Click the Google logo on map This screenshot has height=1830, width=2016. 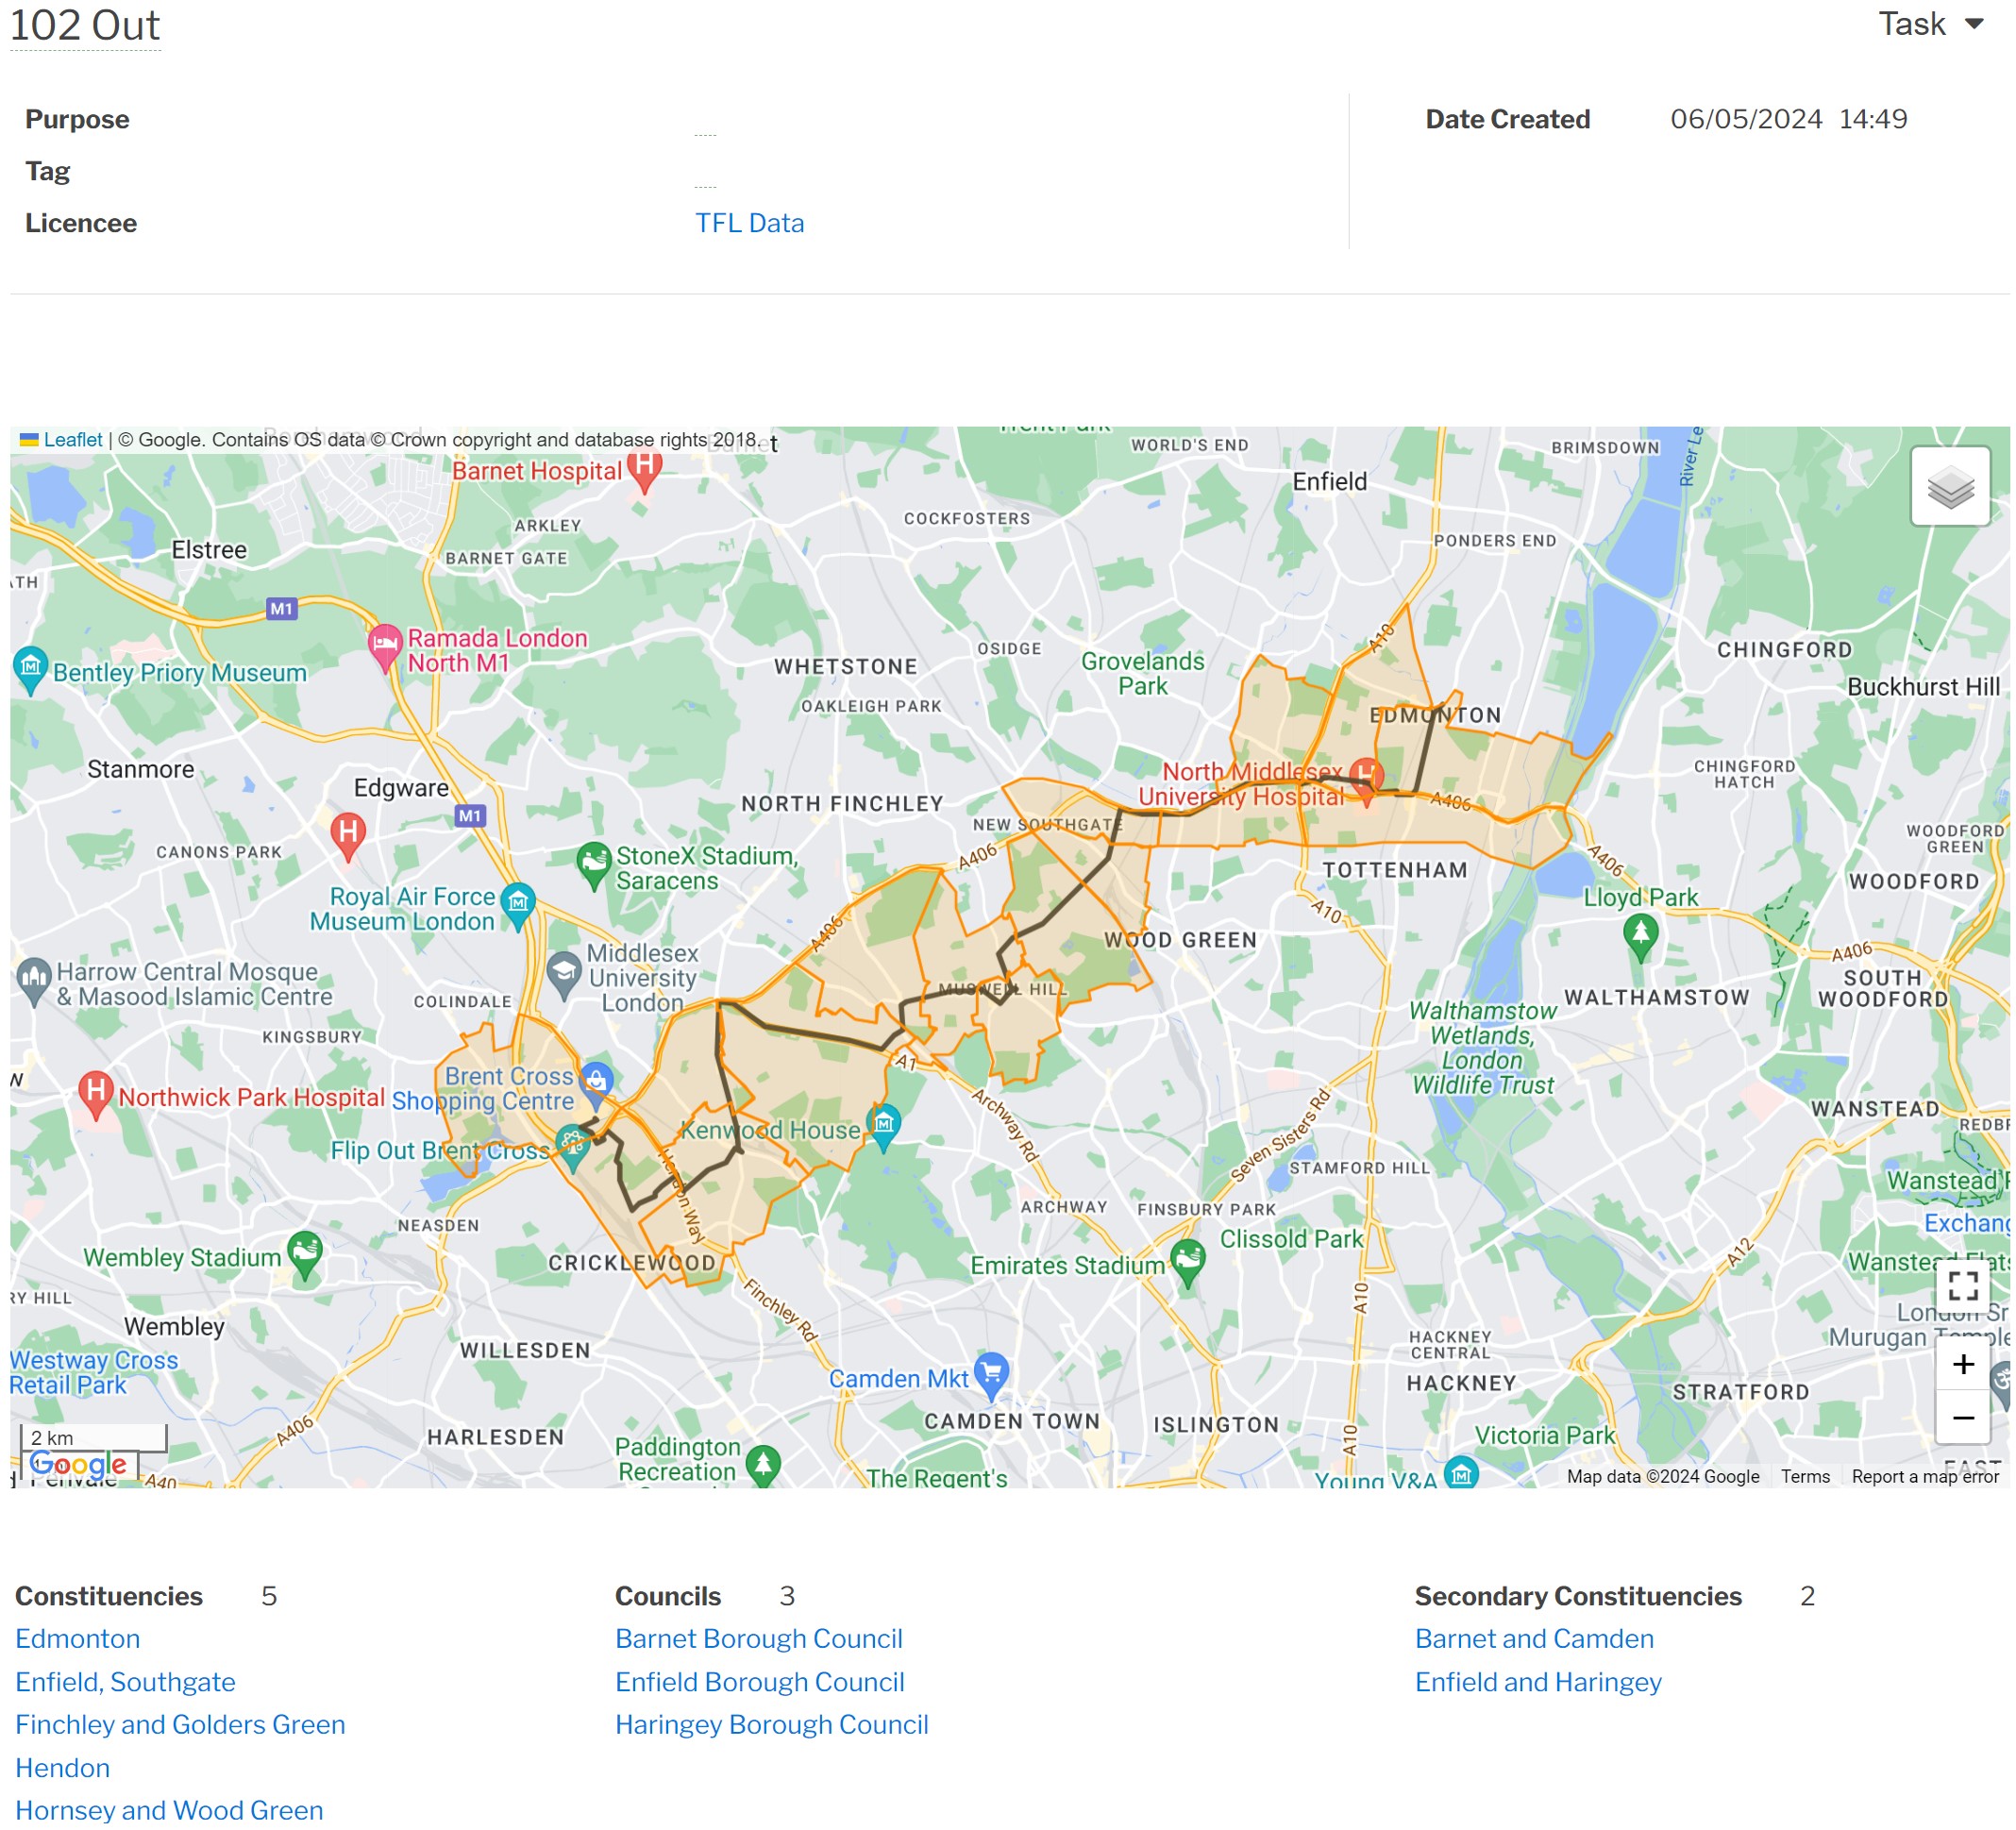pos(78,1467)
